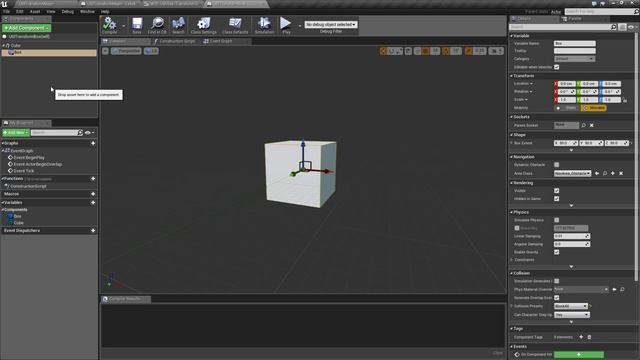Screen dimensions: 640x360
Task: Open My Blueprint view options eye icon
Action: [89, 133]
